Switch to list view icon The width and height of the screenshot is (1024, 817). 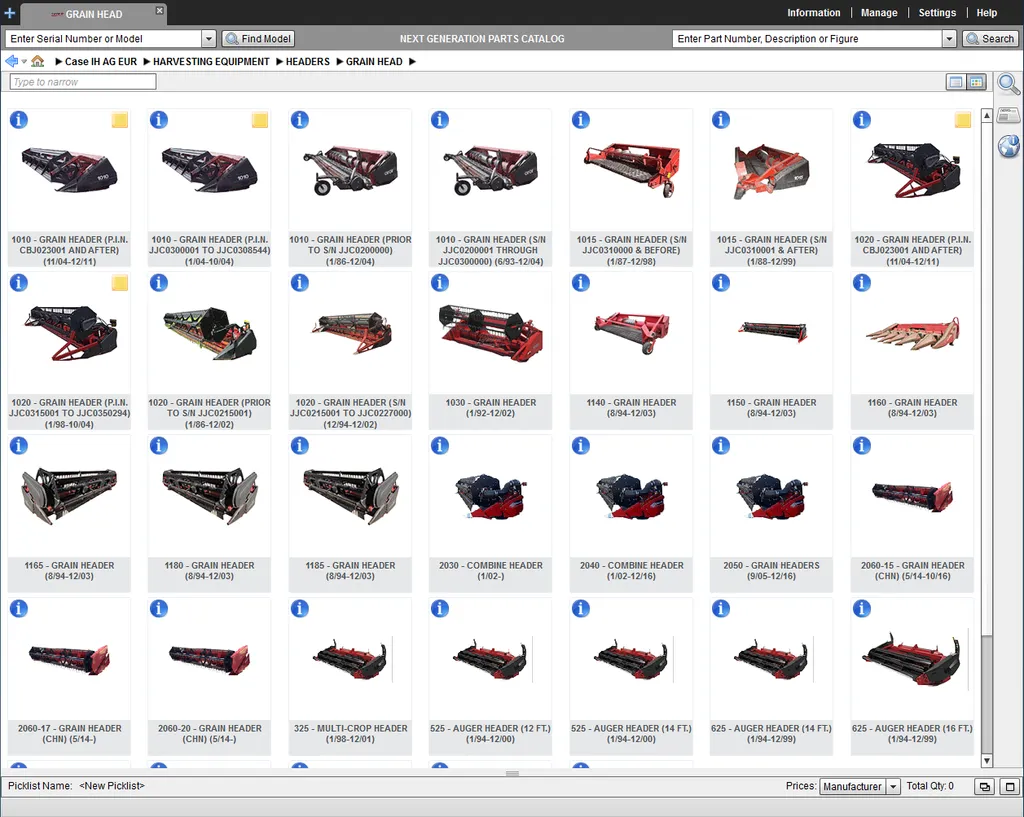[955, 82]
